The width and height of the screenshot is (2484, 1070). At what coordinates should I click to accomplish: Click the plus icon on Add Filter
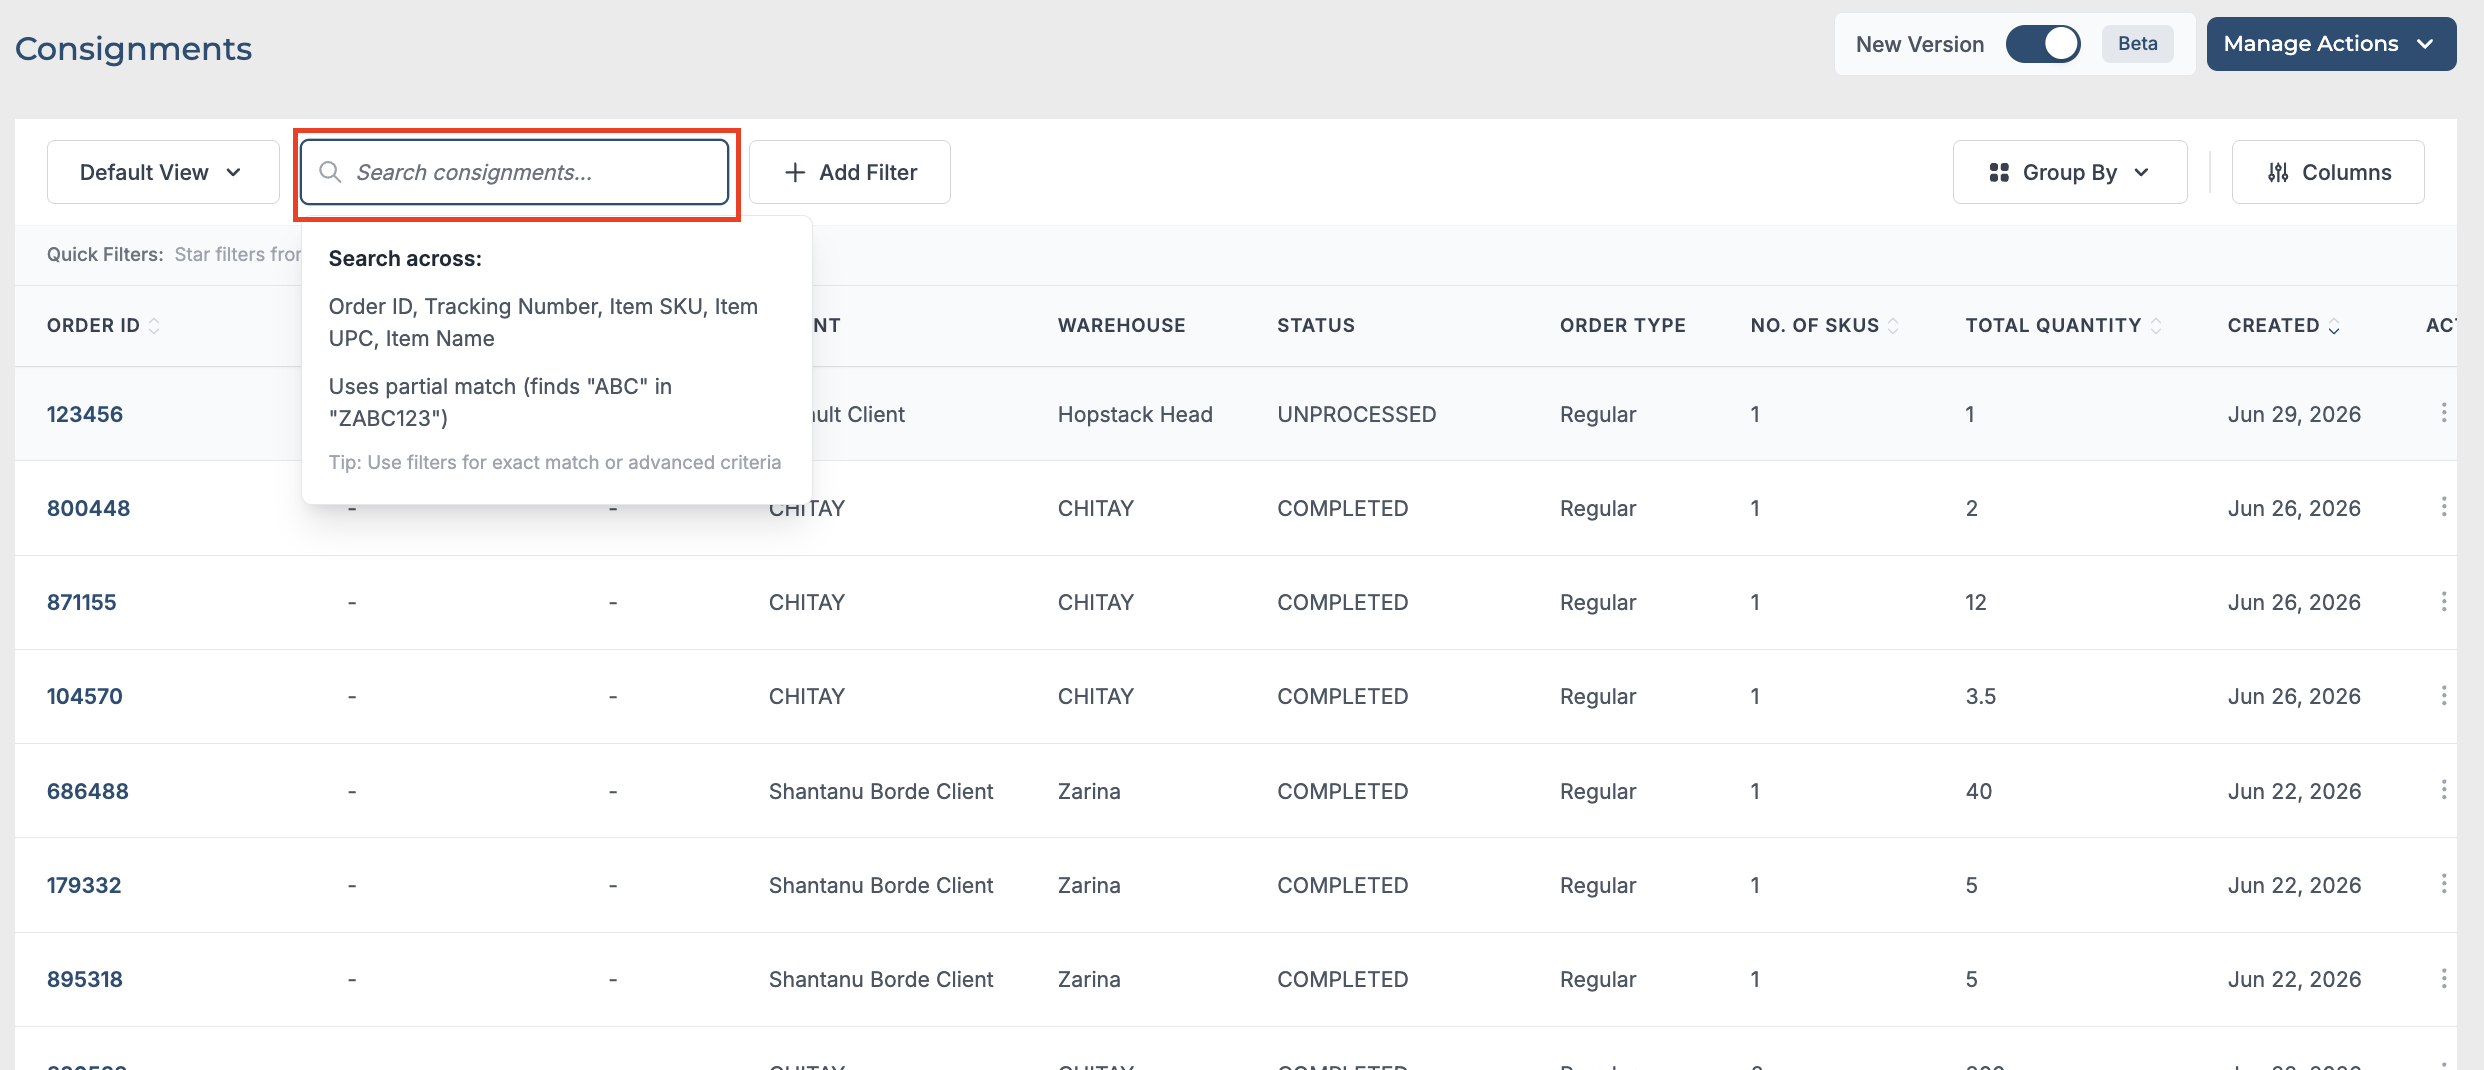tap(795, 172)
